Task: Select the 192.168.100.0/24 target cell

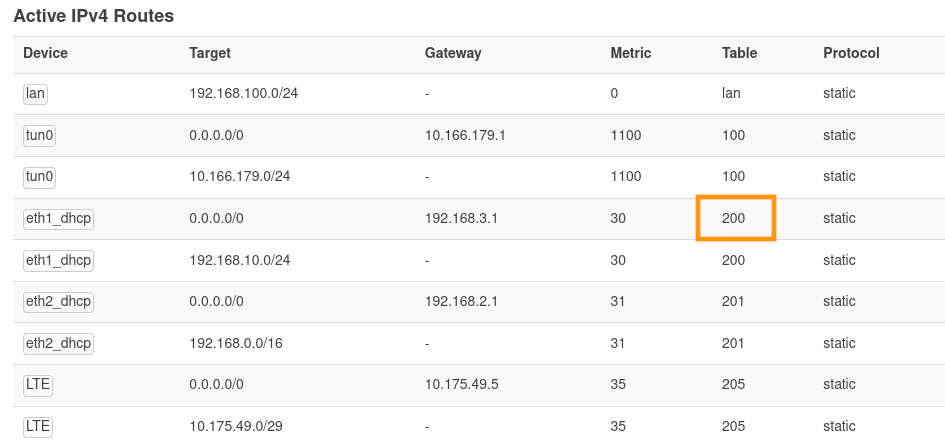Action: tap(244, 93)
